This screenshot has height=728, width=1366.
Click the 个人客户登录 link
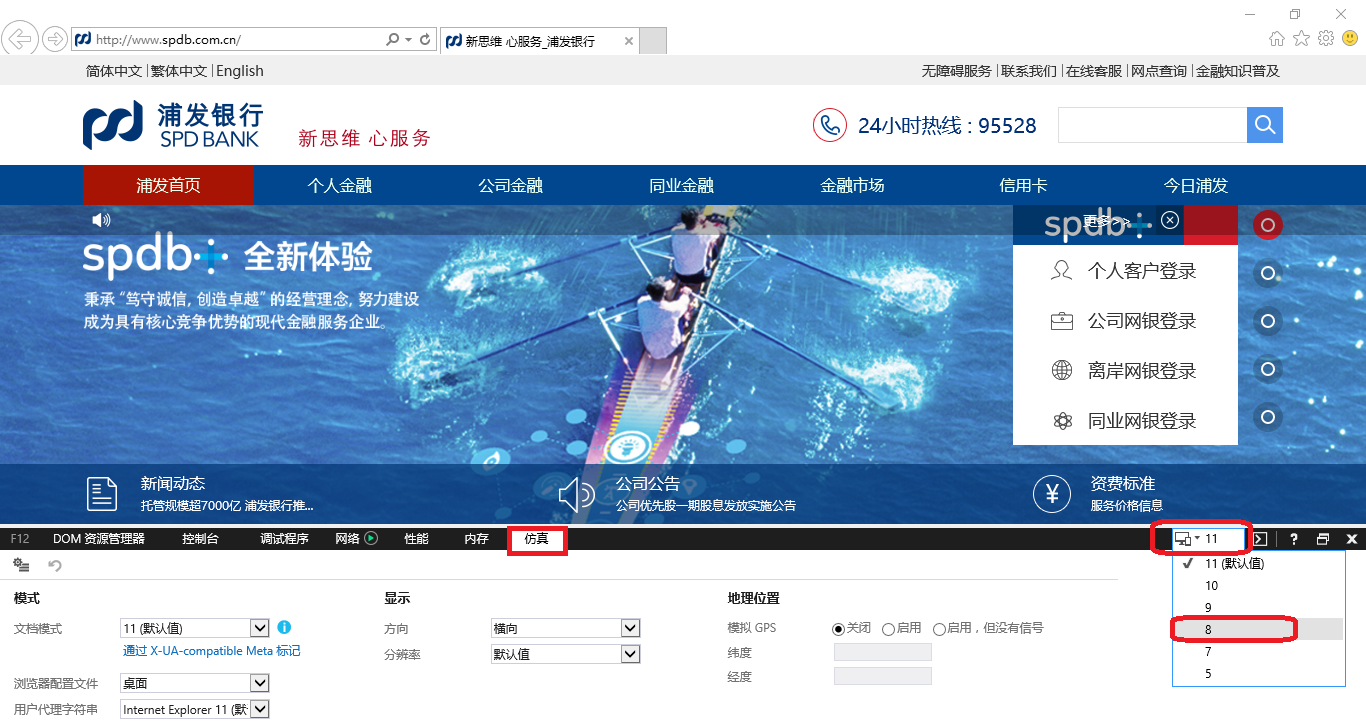[1142, 271]
